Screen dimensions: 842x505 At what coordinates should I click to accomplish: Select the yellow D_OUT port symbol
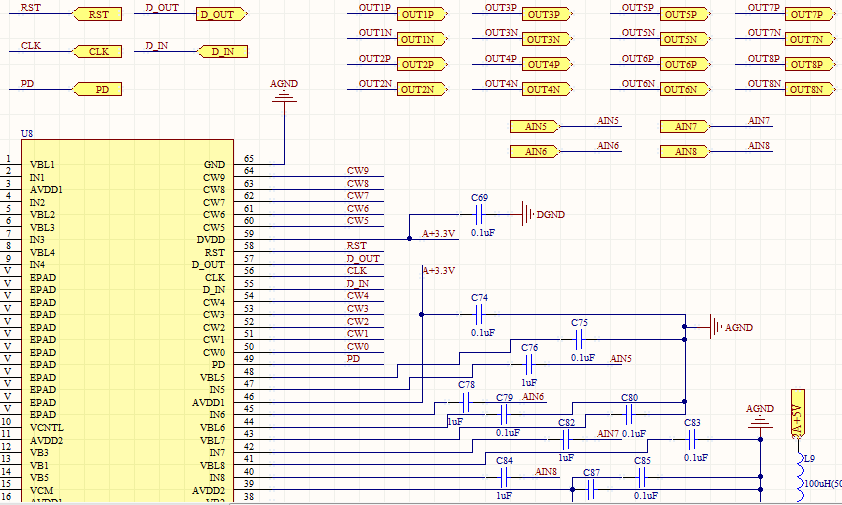(x=222, y=15)
